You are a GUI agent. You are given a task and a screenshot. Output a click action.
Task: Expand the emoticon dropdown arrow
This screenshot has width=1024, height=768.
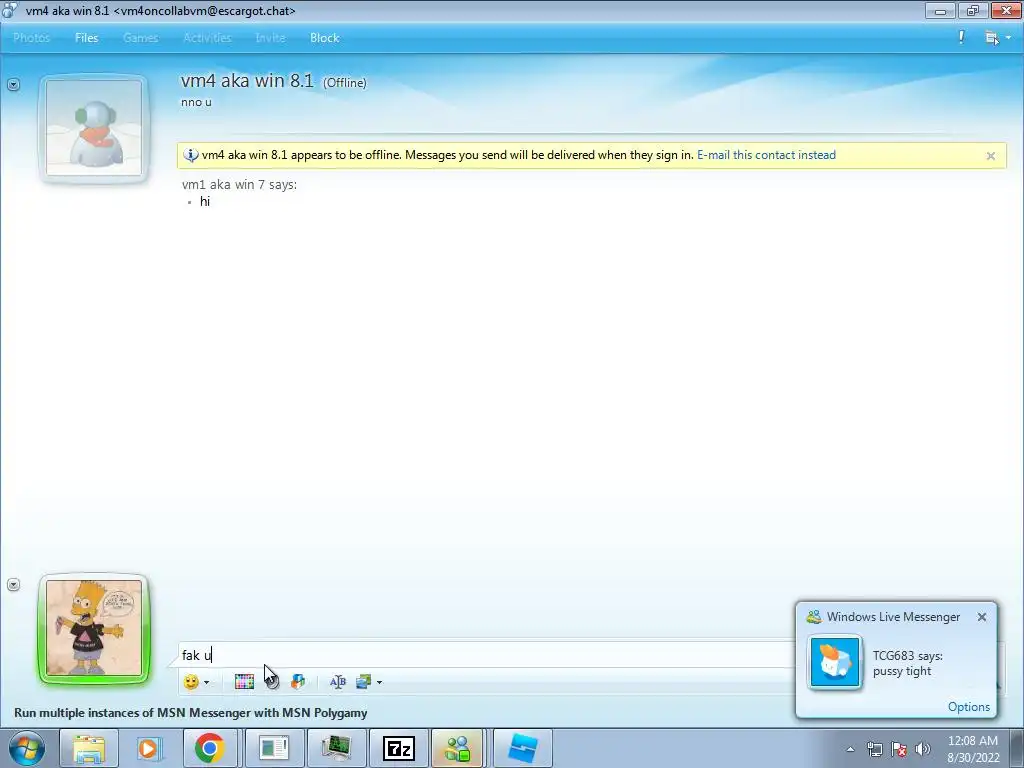coord(206,682)
